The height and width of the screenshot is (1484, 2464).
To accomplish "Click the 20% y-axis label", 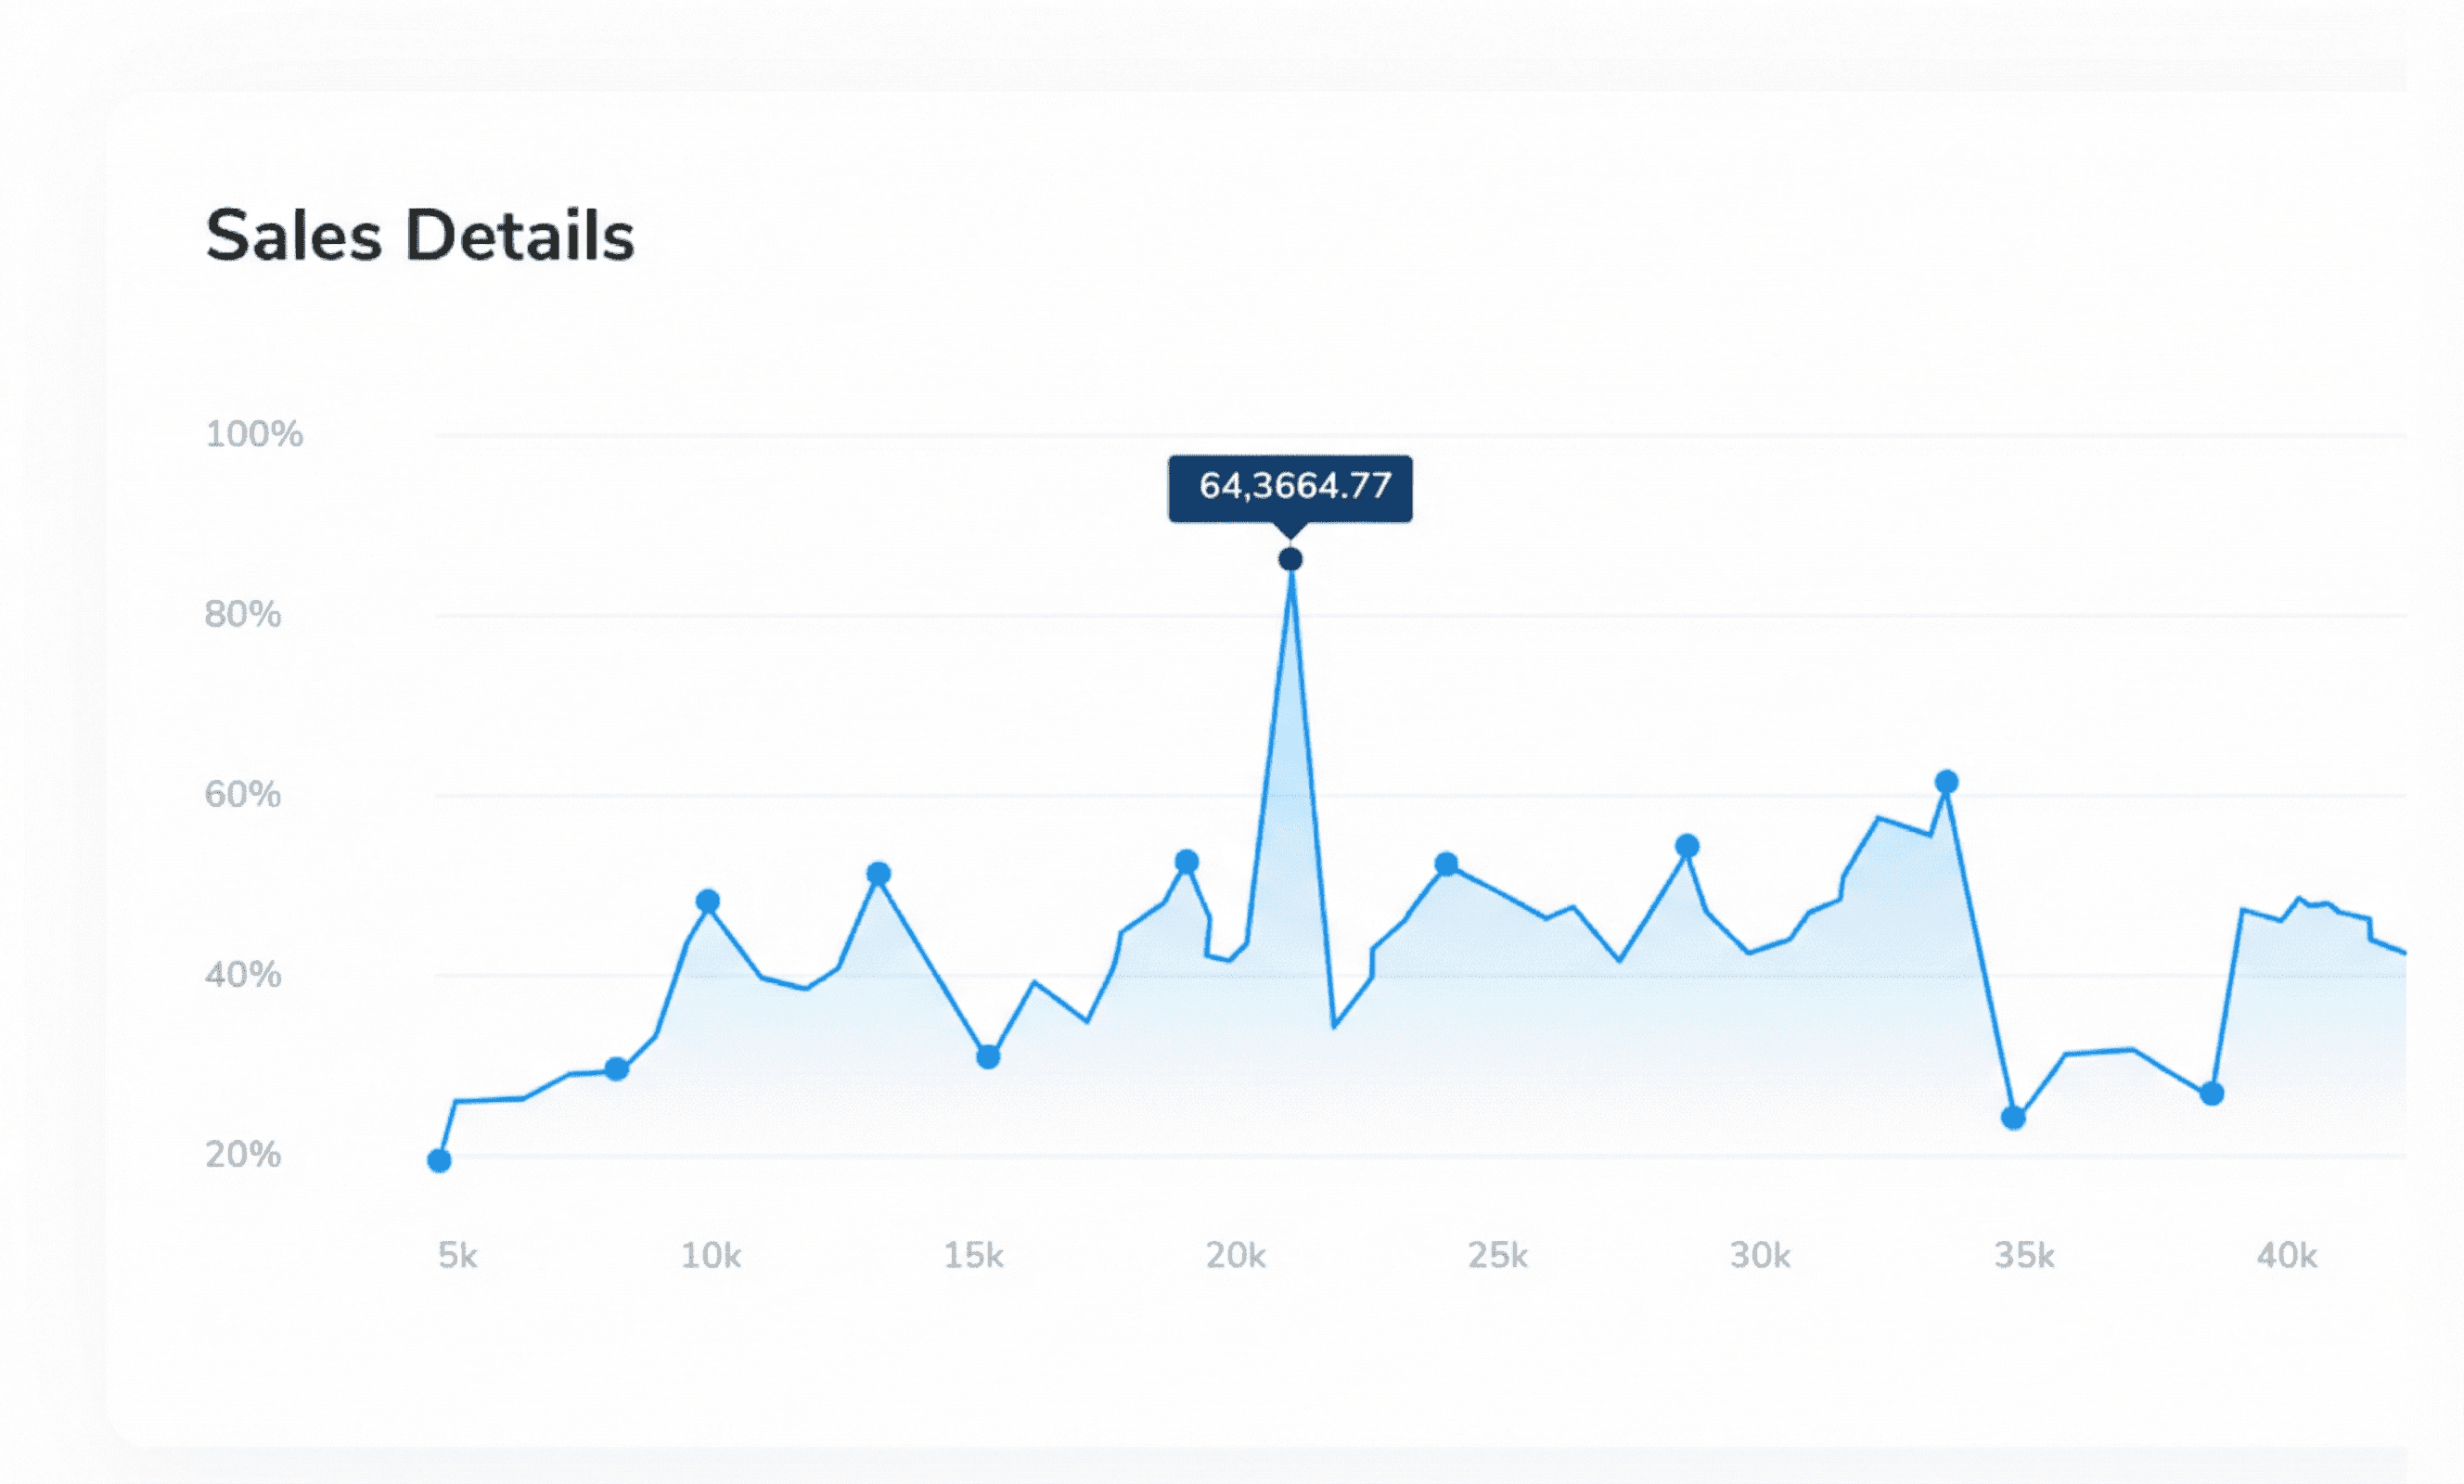I will point(243,1155).
